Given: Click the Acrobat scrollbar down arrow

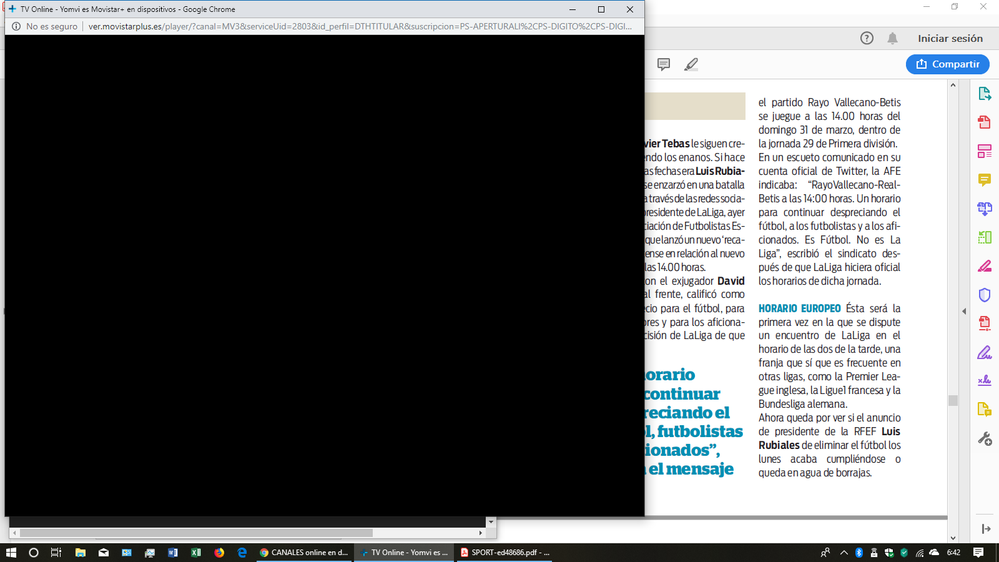Looking at the screenshot, I should [953, 538].
